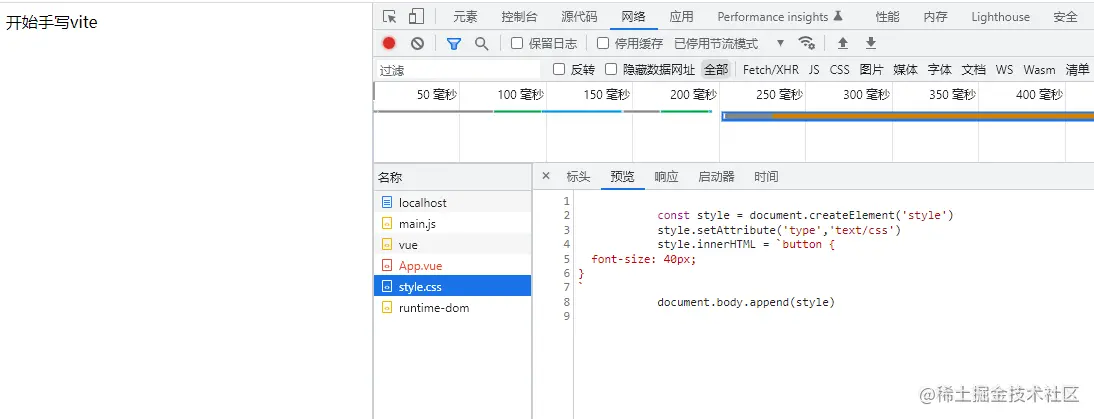This screenshot has width=1094, height=419.
Task: Filter requests by 清单 type
Action: (1077, 69)
